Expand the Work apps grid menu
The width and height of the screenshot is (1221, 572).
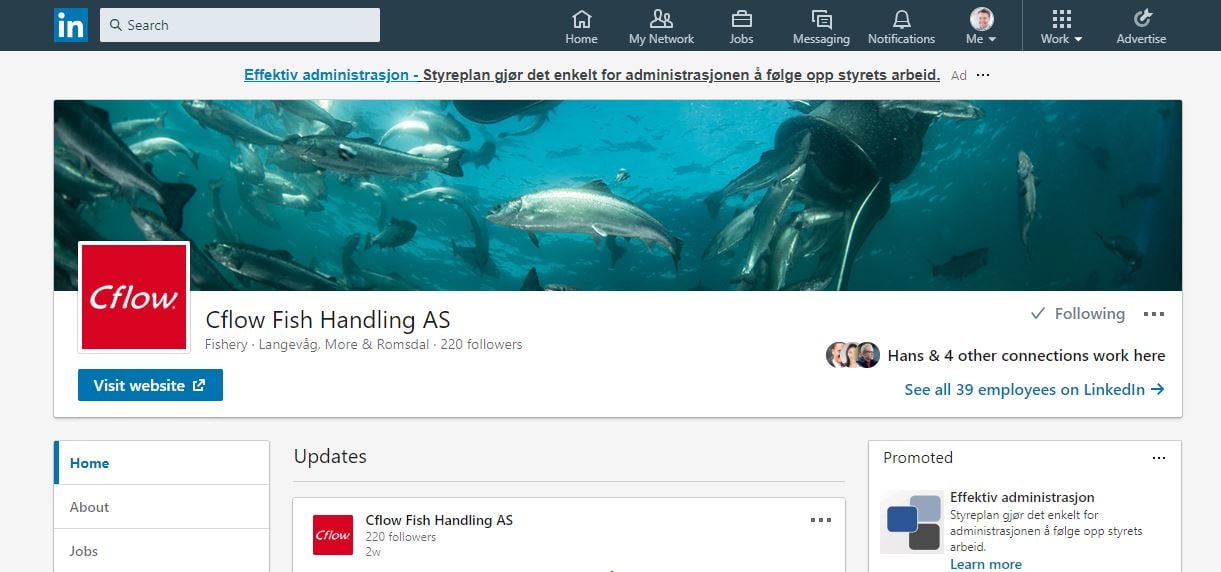1062,26
